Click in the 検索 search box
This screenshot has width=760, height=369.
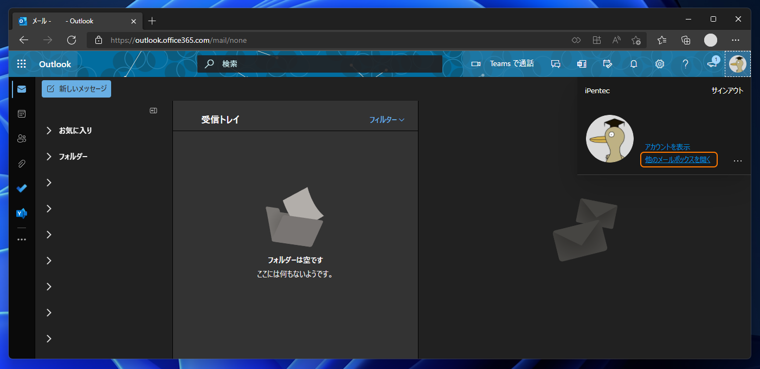[319, 64]
